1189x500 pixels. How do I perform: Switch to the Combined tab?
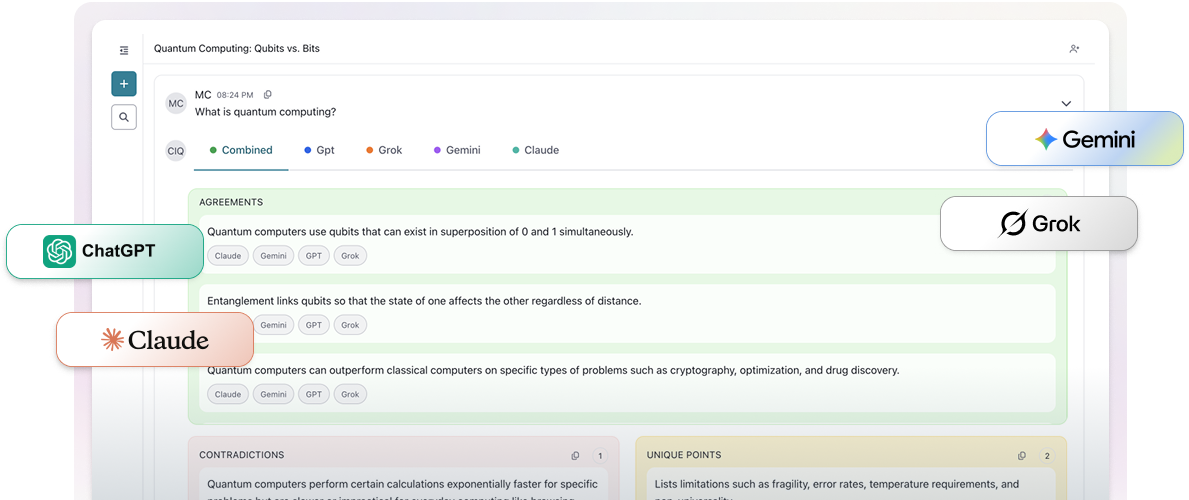(241, 151)
